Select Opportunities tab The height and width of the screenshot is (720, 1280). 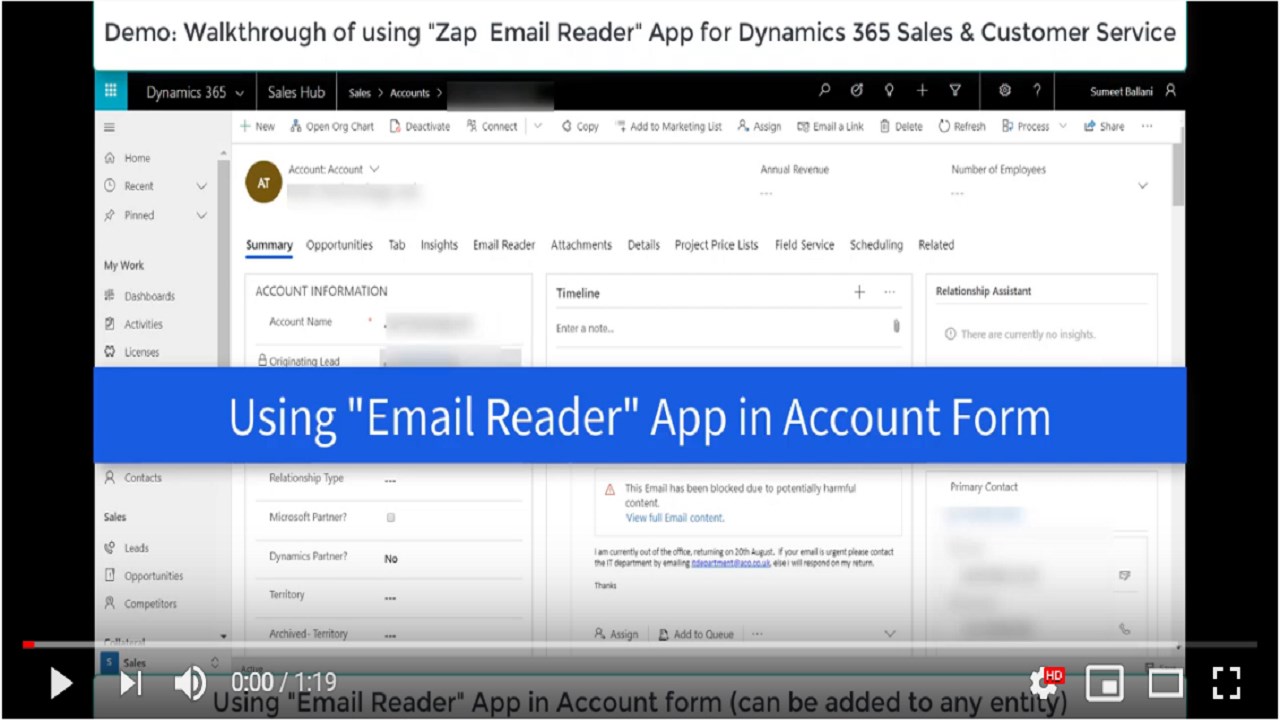[339, 245]
